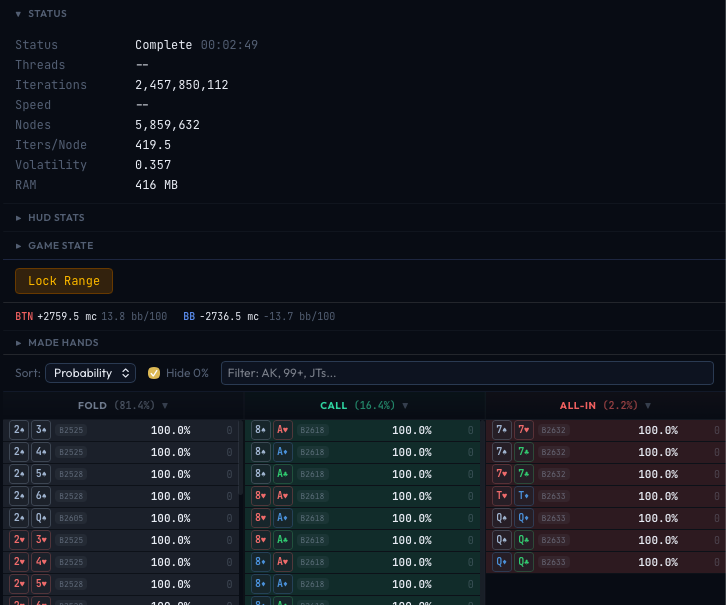
Task: Select the 7♠ 7♥ hand in All-in column
Action: (x=513, y=430)
